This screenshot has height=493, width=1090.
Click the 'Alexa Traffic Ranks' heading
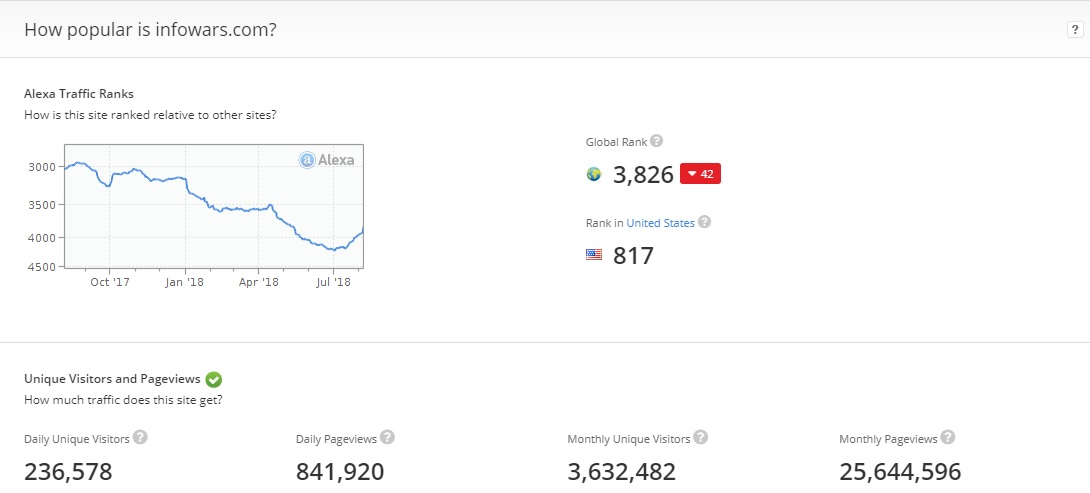click(x=79, y=93)
